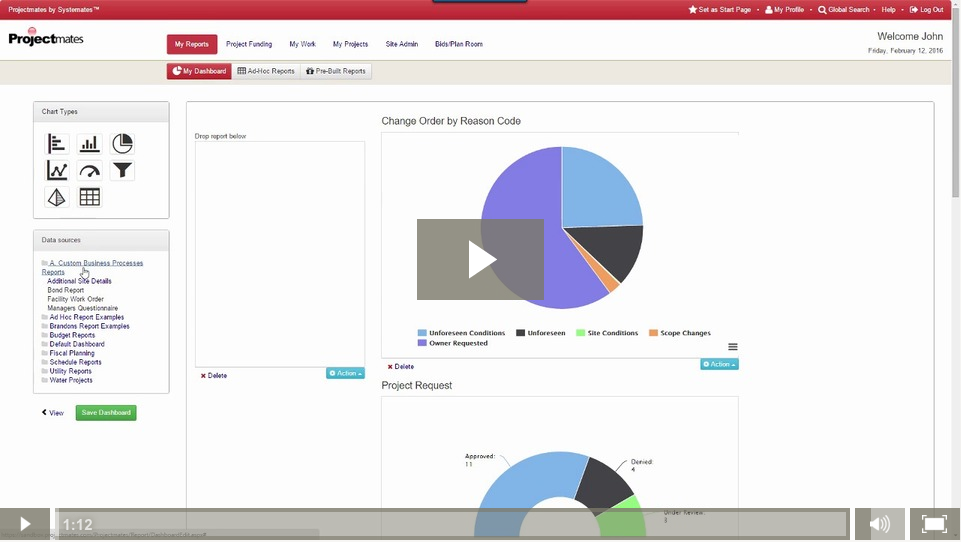Click the Projectmates logo
The width and height of the screenshot is (961, 542).
point(46,37)
